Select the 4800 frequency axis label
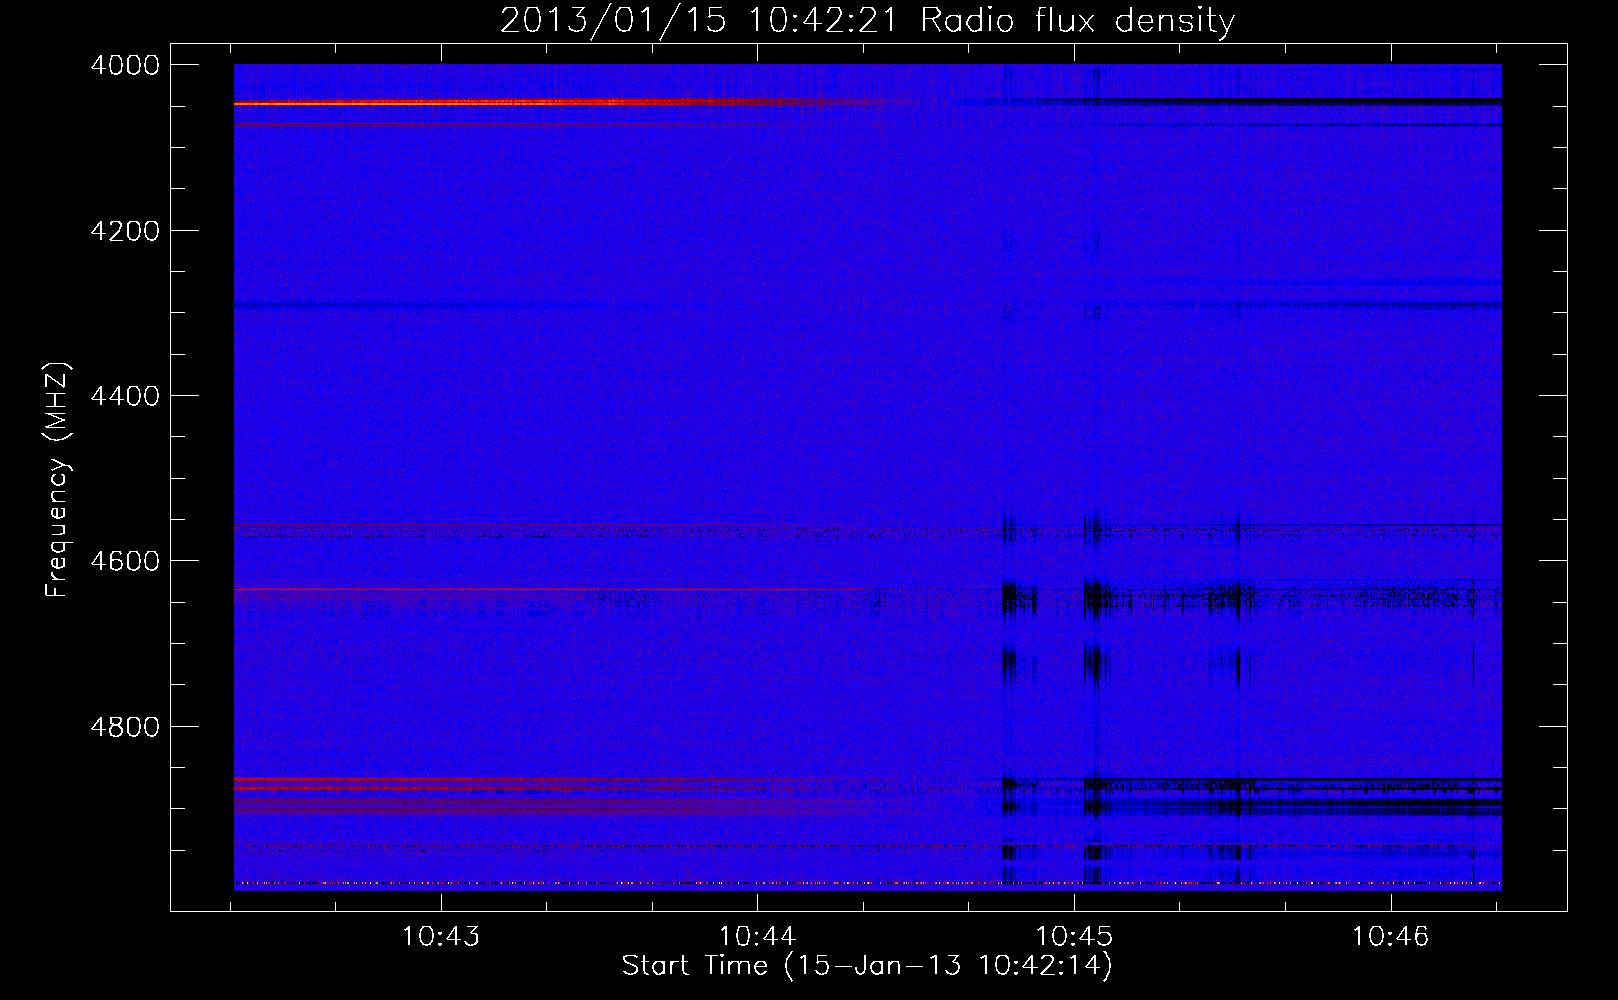The image size is (1618, 1000). click(124, 726)
